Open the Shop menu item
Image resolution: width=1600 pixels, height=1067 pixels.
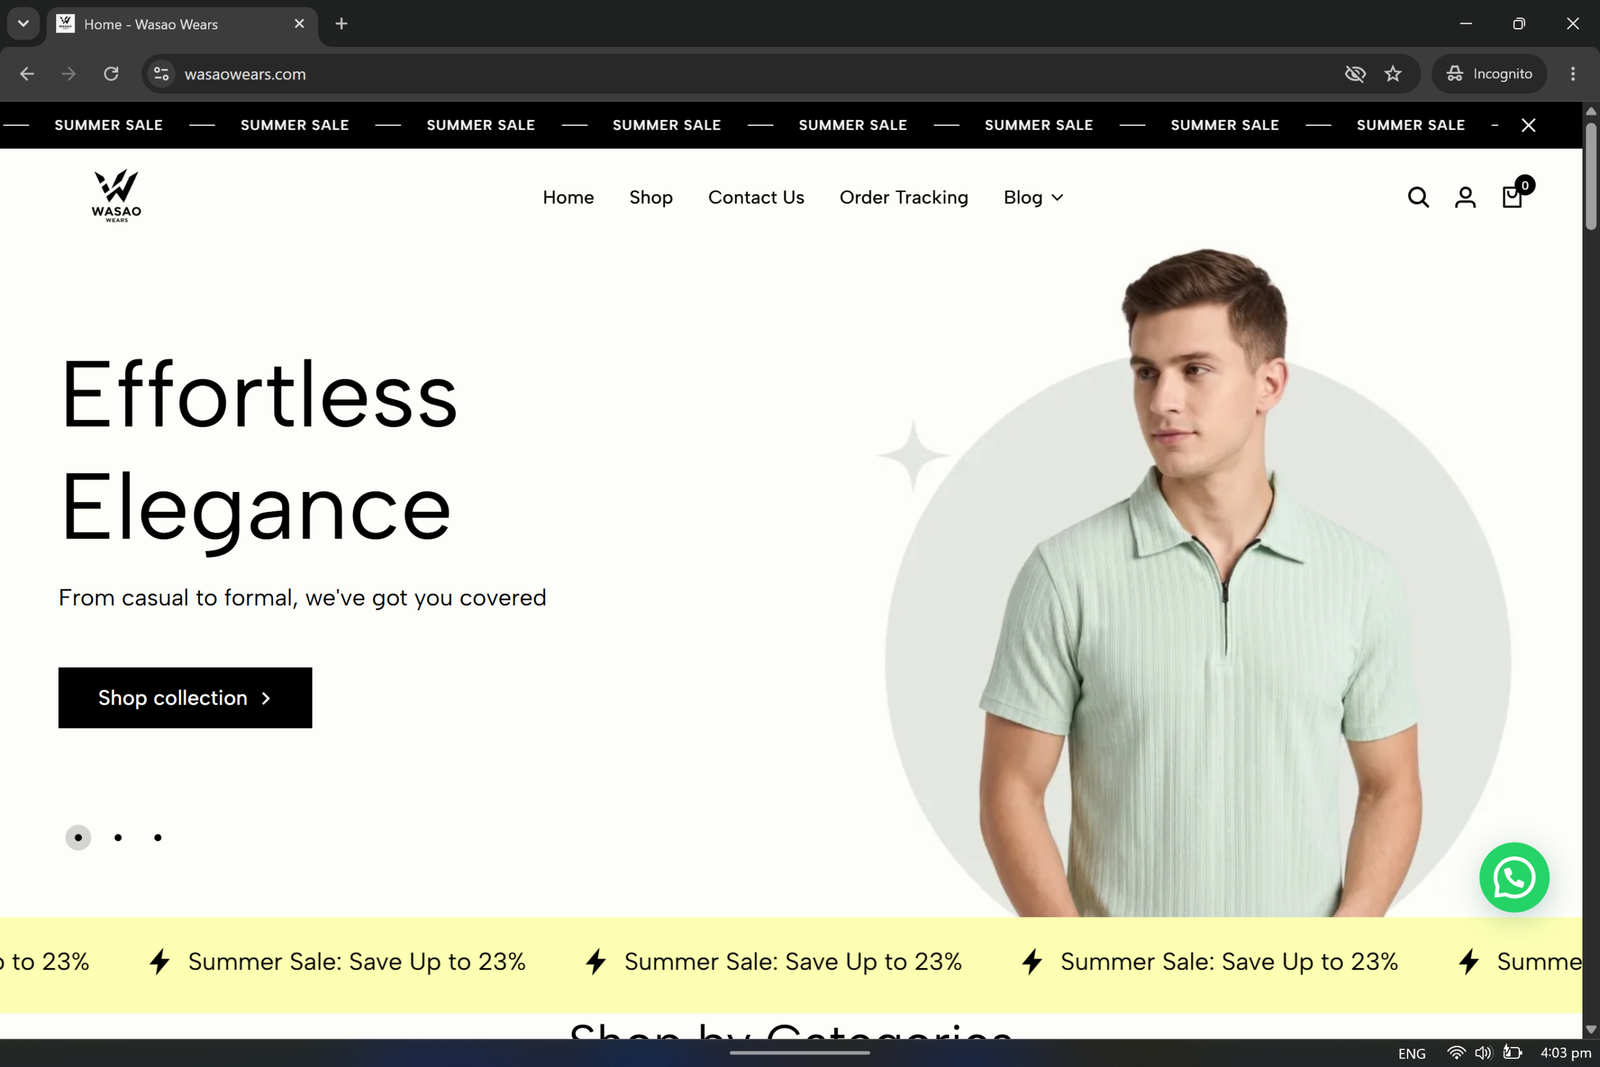point(651,197)
